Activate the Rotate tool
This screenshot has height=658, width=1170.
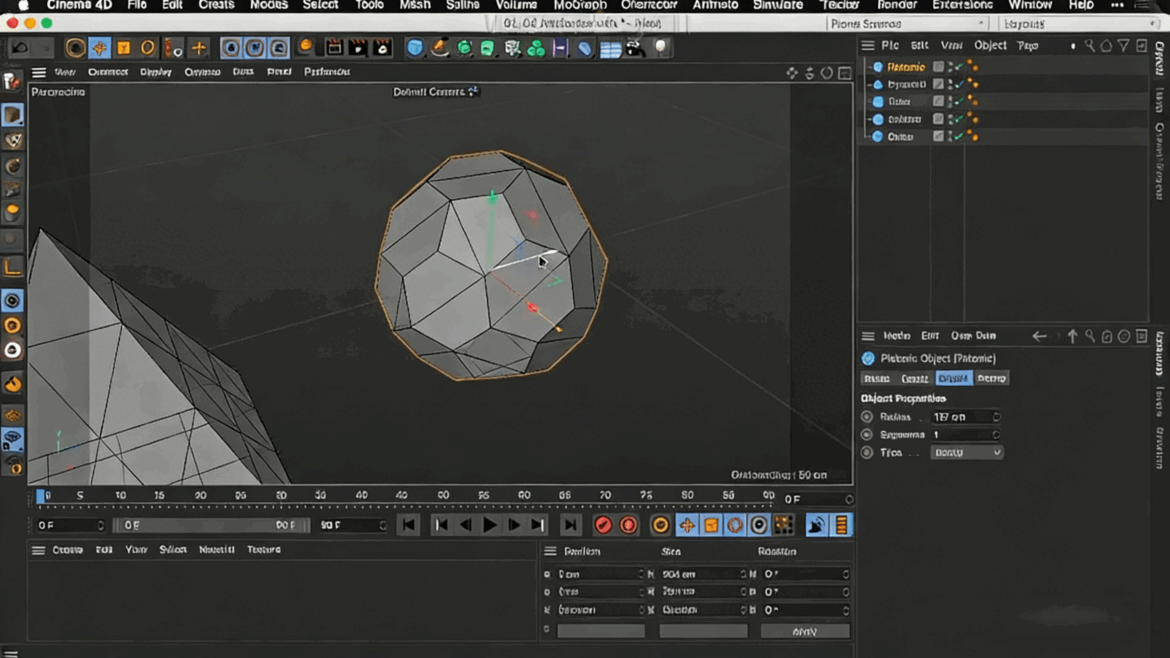pyautogui.click(x=148, y=47)
